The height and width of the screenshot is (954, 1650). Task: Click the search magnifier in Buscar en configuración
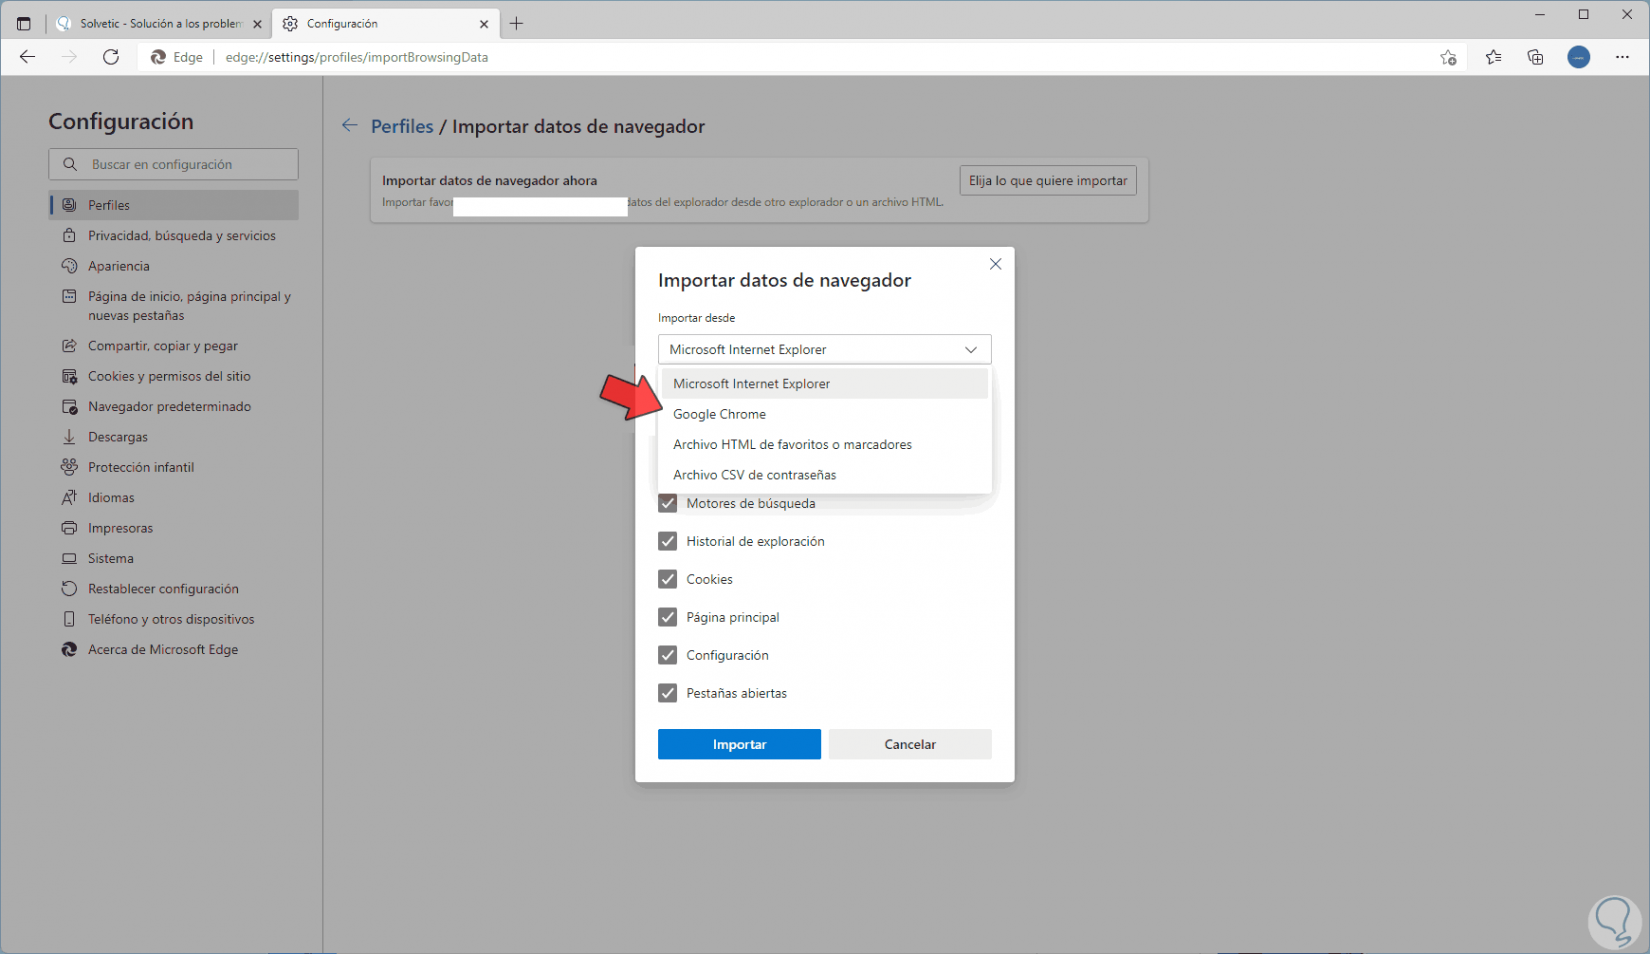70,164
